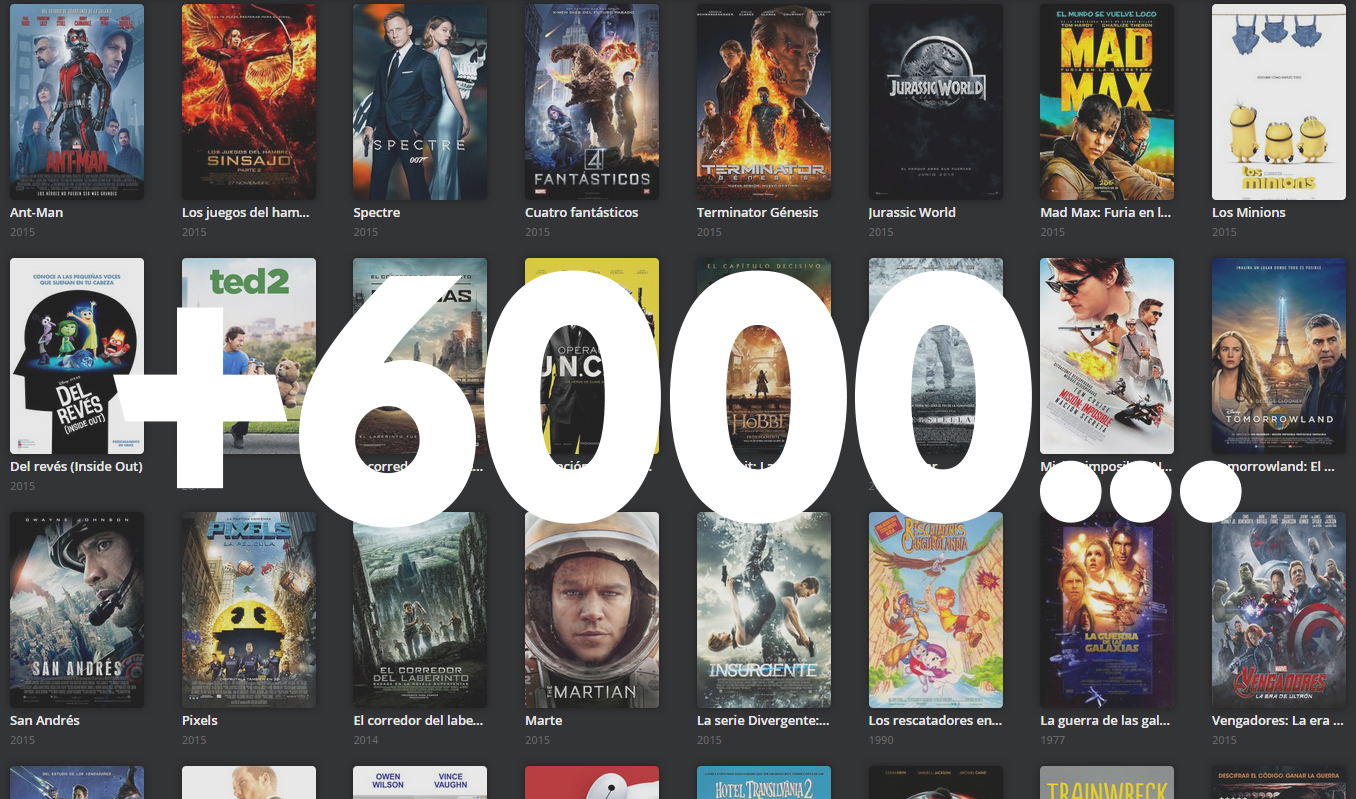Open the Vengadores Era de Ultrón poster
The image size is (1356, 799).
1279,610
